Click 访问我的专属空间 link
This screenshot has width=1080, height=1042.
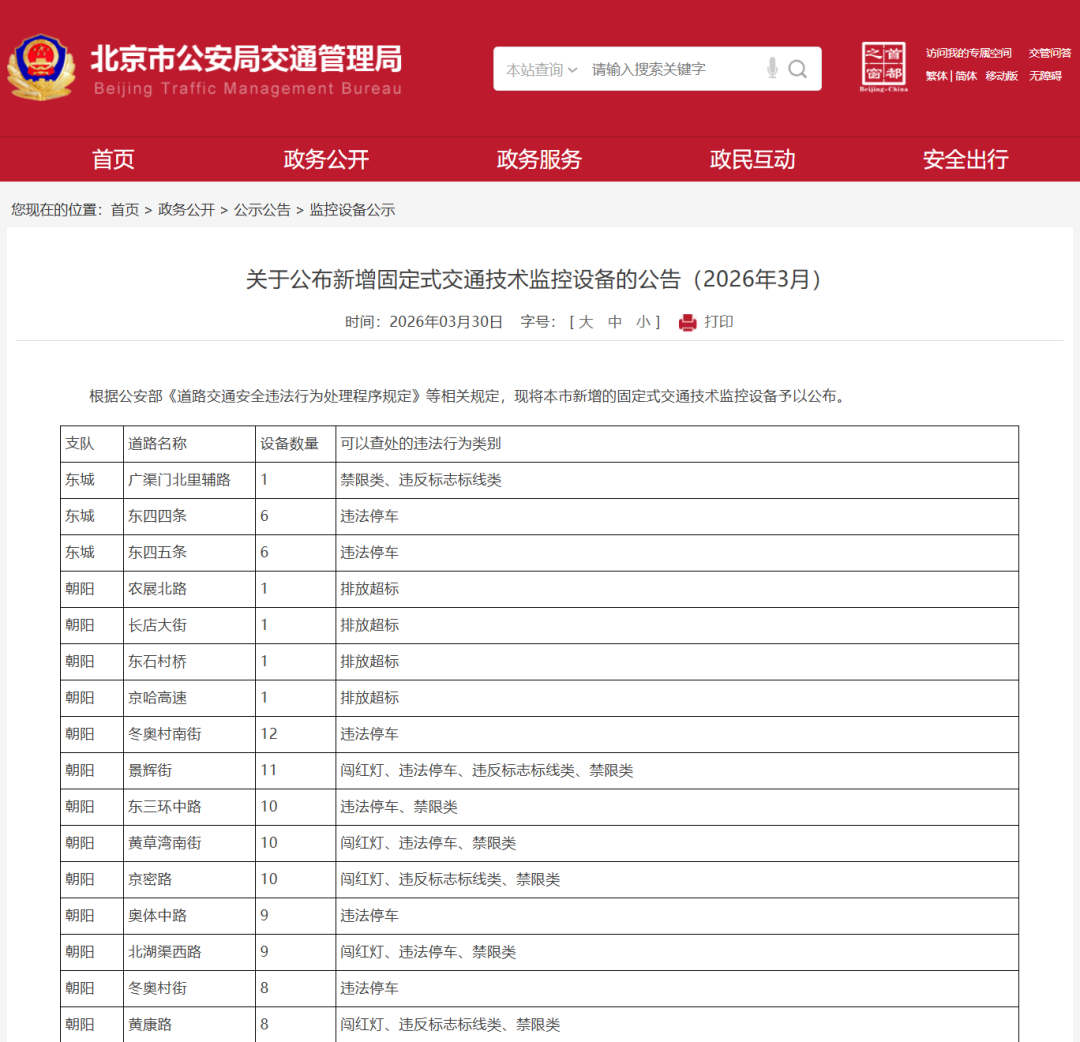[968, 53]
